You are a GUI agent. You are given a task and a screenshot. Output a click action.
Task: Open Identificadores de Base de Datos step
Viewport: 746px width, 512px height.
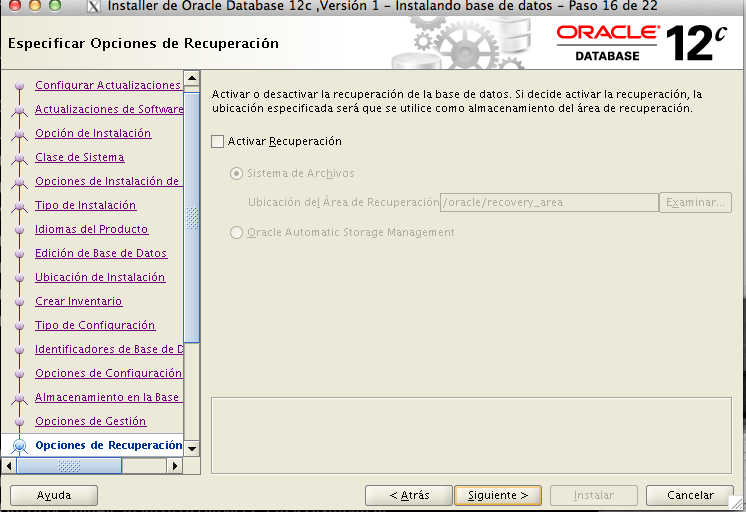(109, 349)
